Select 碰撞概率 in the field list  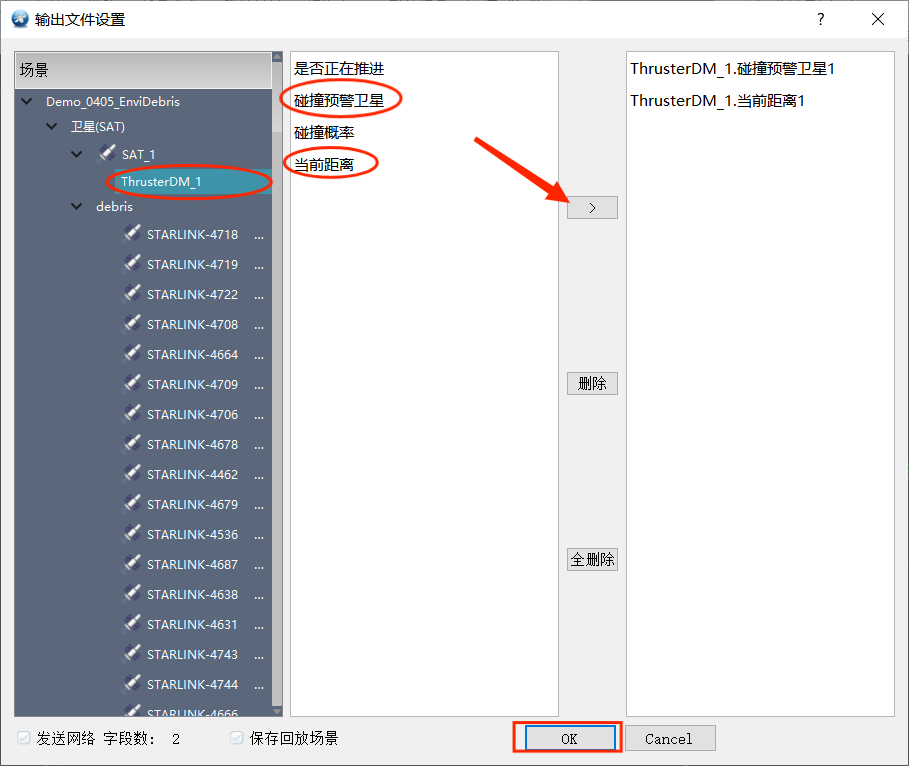click(x=324, y=133)
